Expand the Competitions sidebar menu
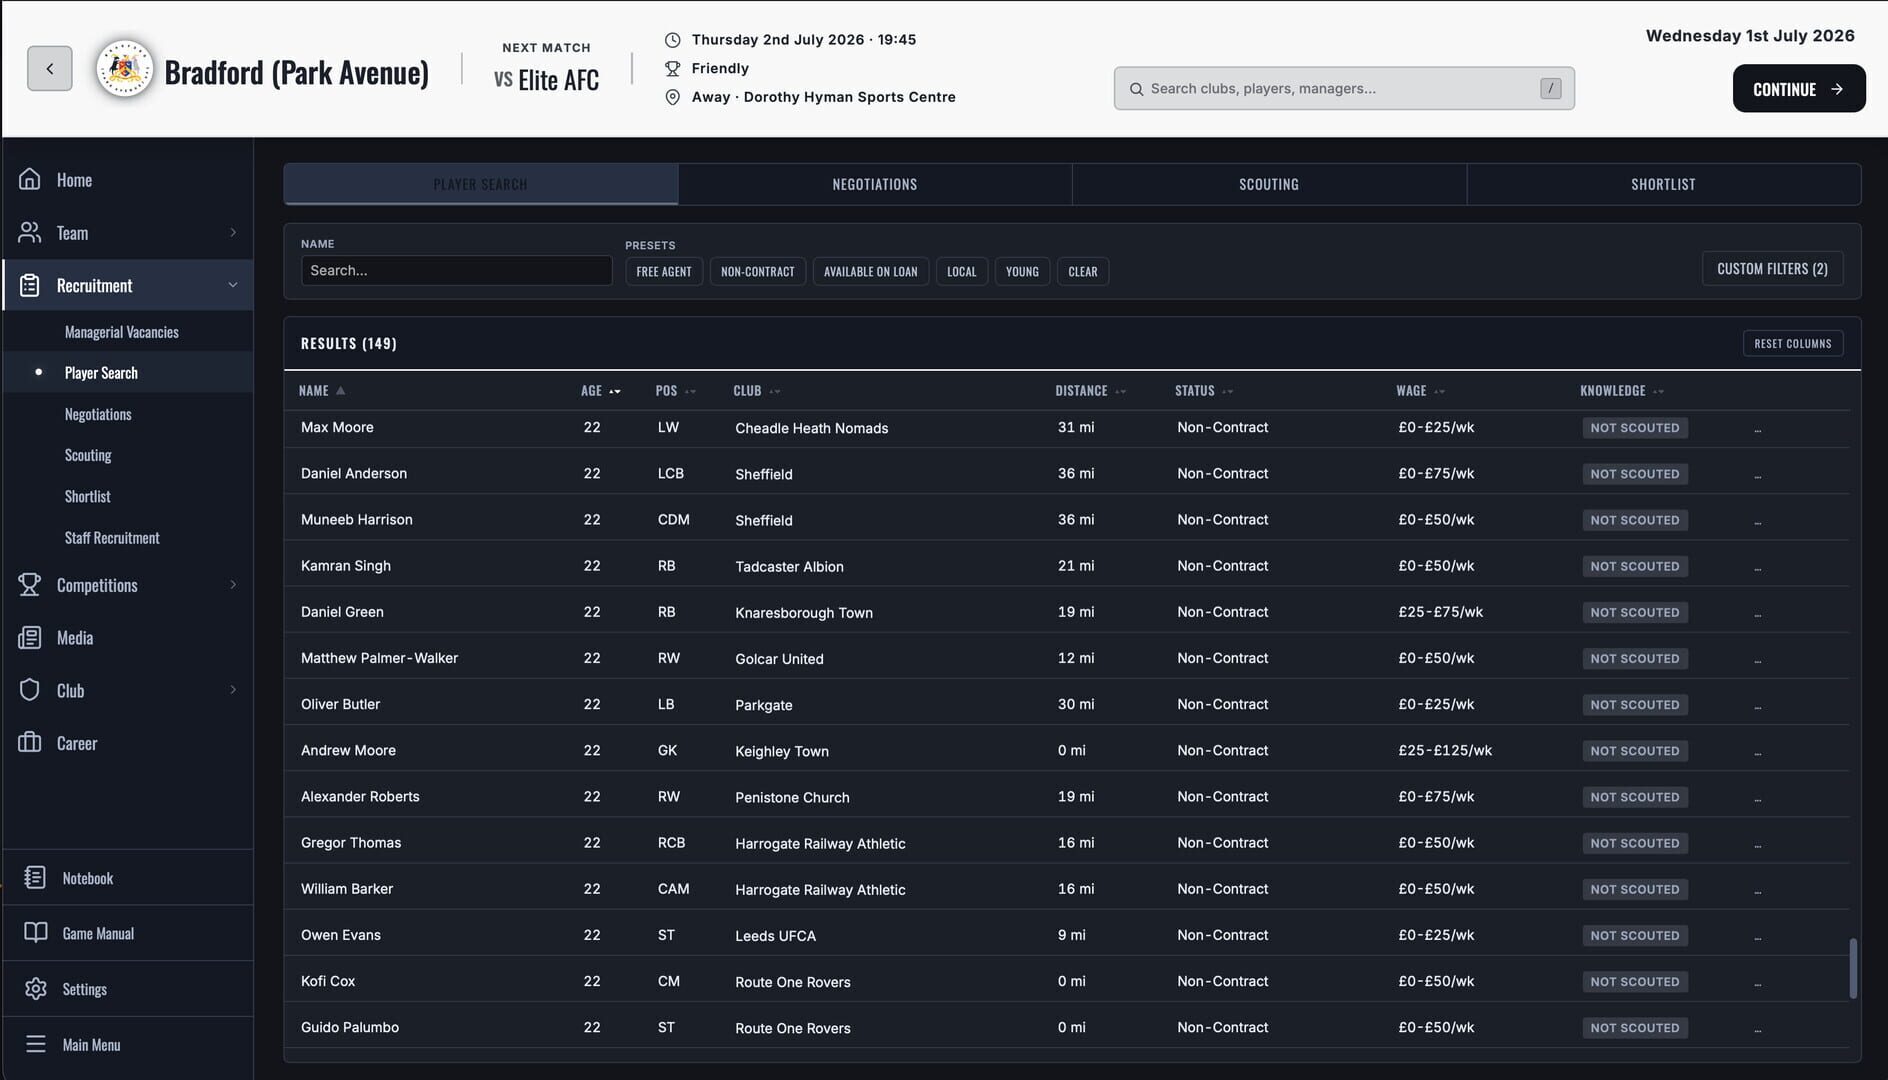The image size is (1888, 1080). (127, 585)
